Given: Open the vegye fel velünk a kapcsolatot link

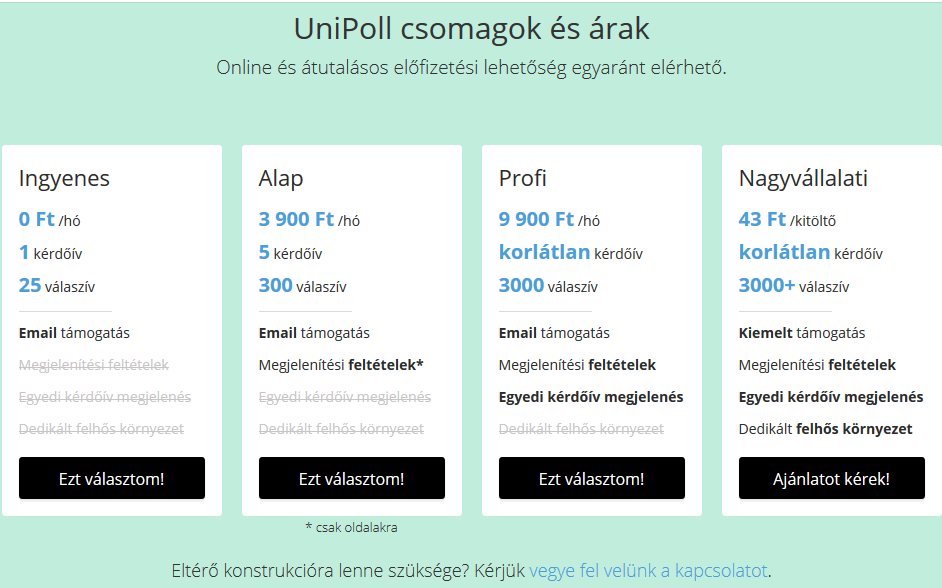Looking at the screenshot, I should click(x=648, y=570).
